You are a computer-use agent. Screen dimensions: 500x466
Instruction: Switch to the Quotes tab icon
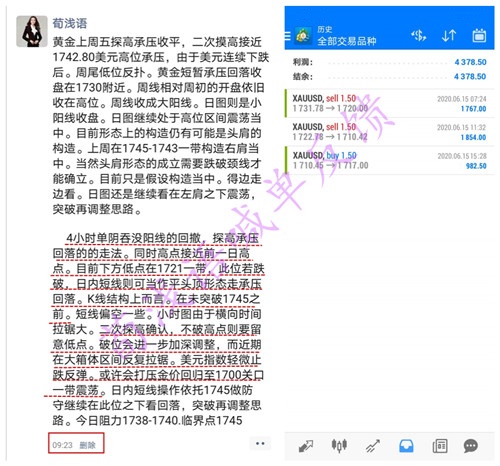tap(306, 446)
